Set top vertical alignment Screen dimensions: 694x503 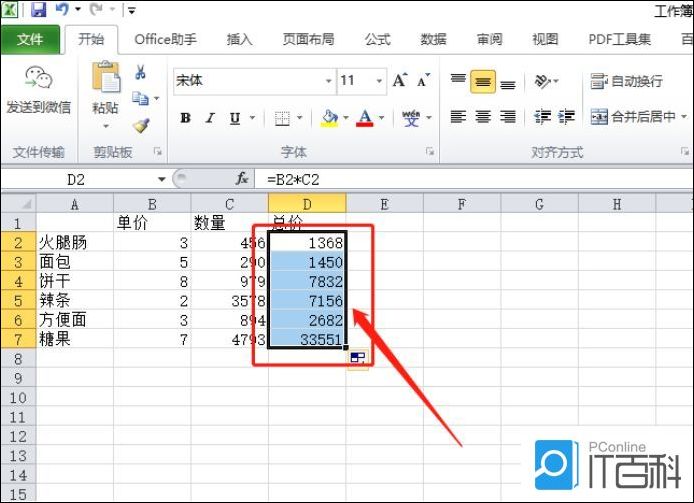(x=458, y=81)
